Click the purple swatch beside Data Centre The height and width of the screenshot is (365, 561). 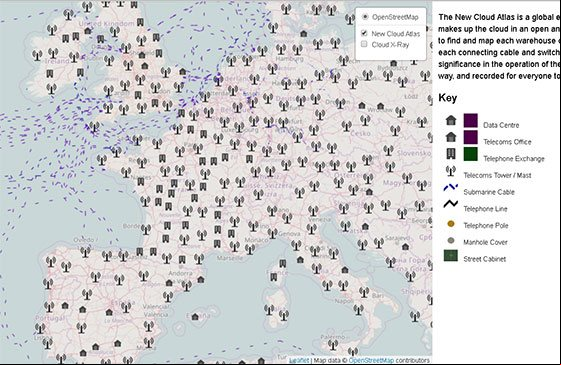(x=470, y=121)
